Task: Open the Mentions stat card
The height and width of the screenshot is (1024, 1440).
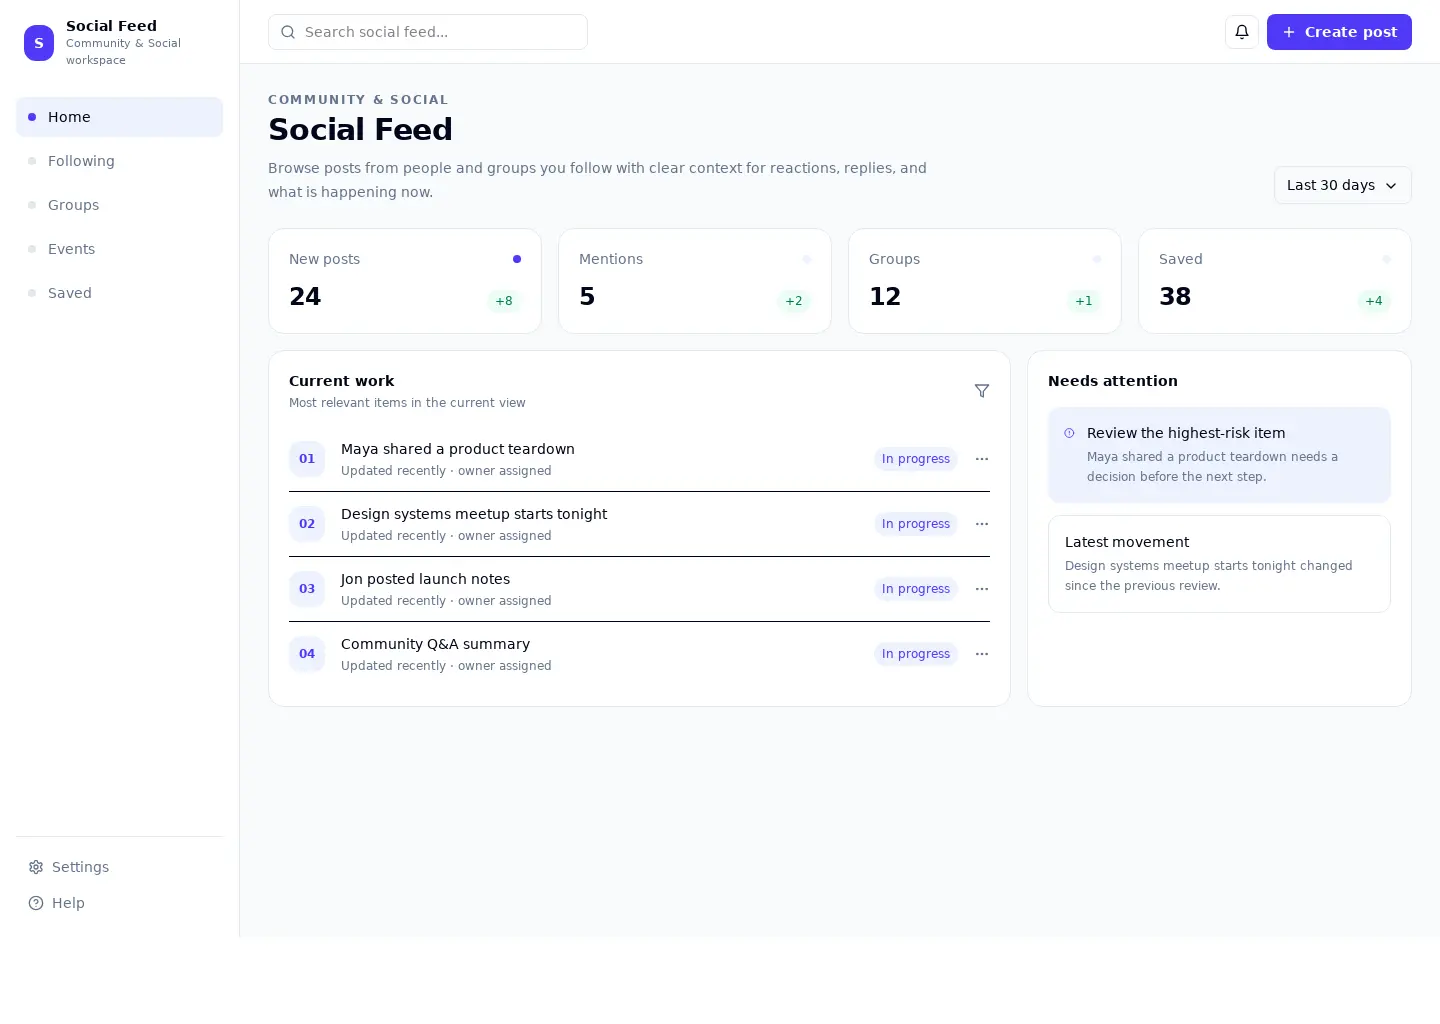Action: tap(695, 281)
